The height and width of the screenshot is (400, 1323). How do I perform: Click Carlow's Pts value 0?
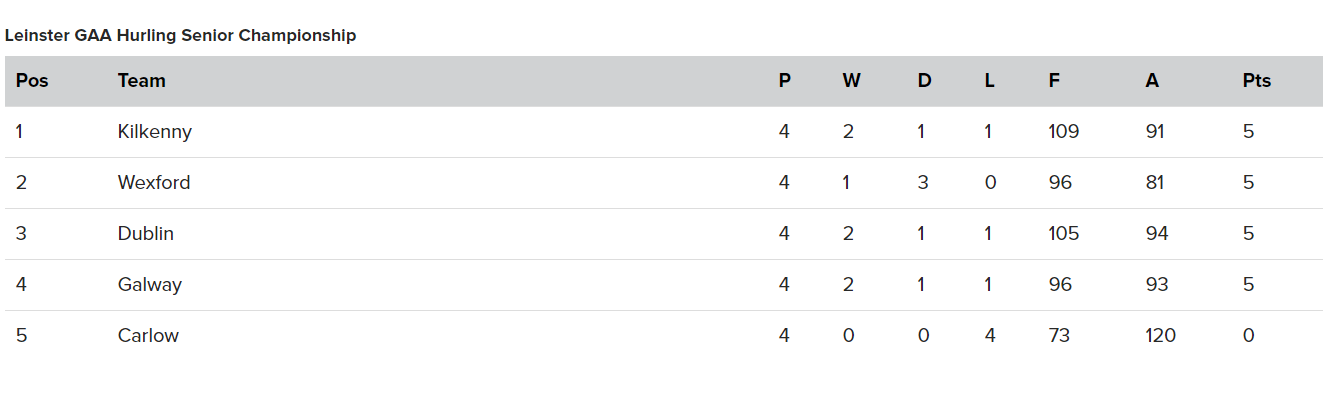(x=1248, y=335)
